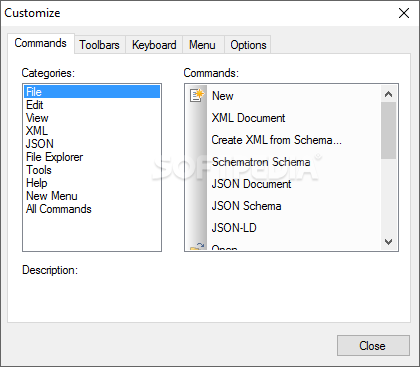The width and height of the screenshot is (420, 367).
Task: Open the Keyboard tab
Action: click(x=154, y=45)
